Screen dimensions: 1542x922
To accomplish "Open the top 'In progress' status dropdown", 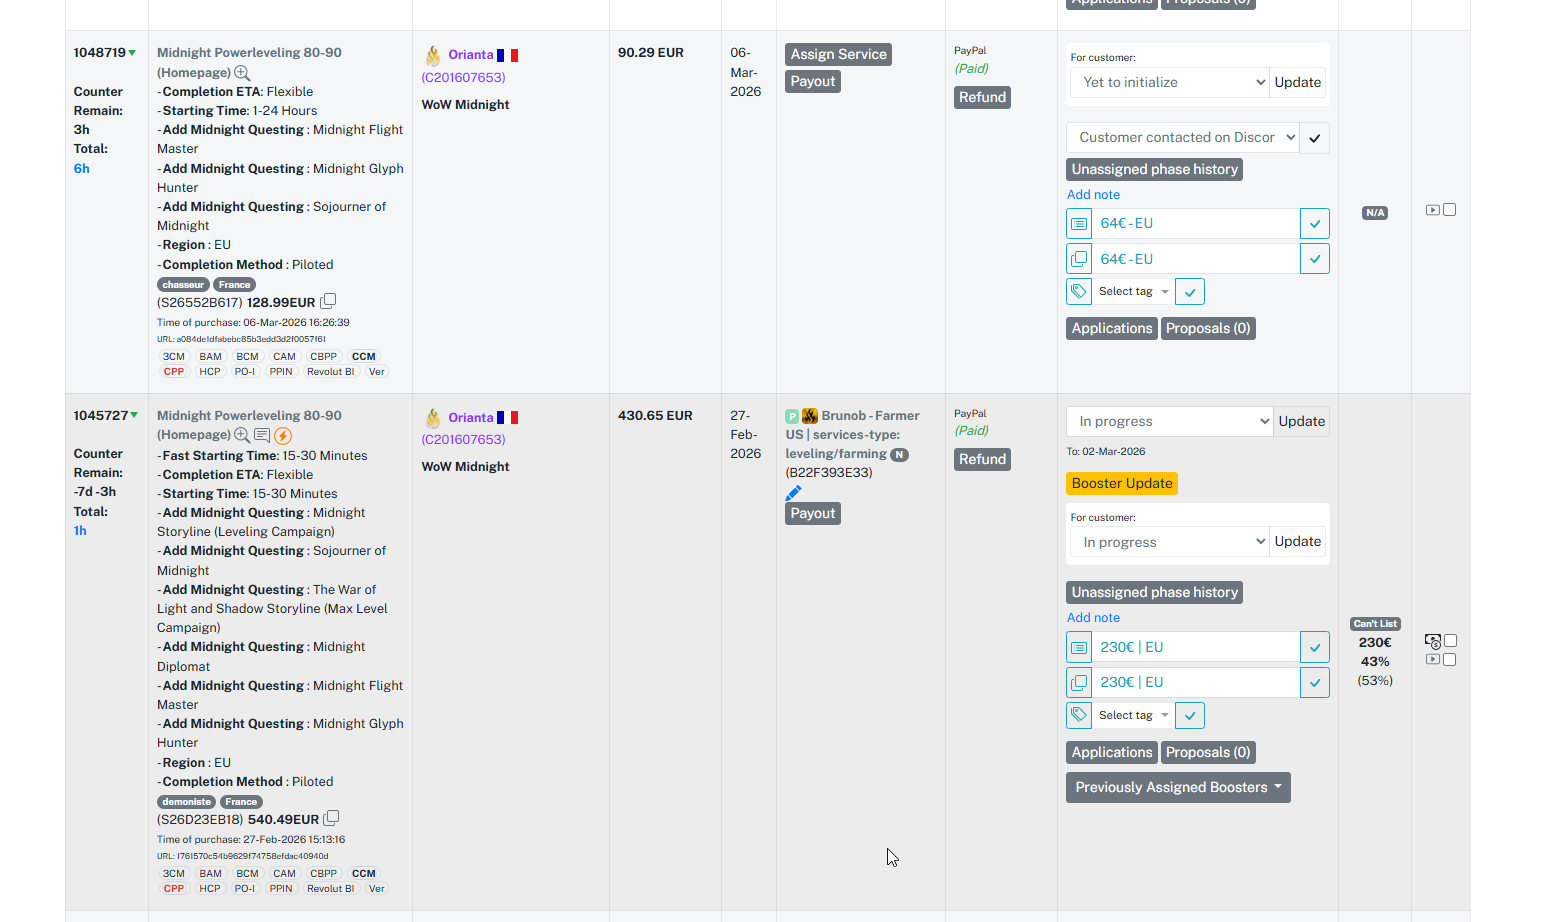I will (1169, 422).
